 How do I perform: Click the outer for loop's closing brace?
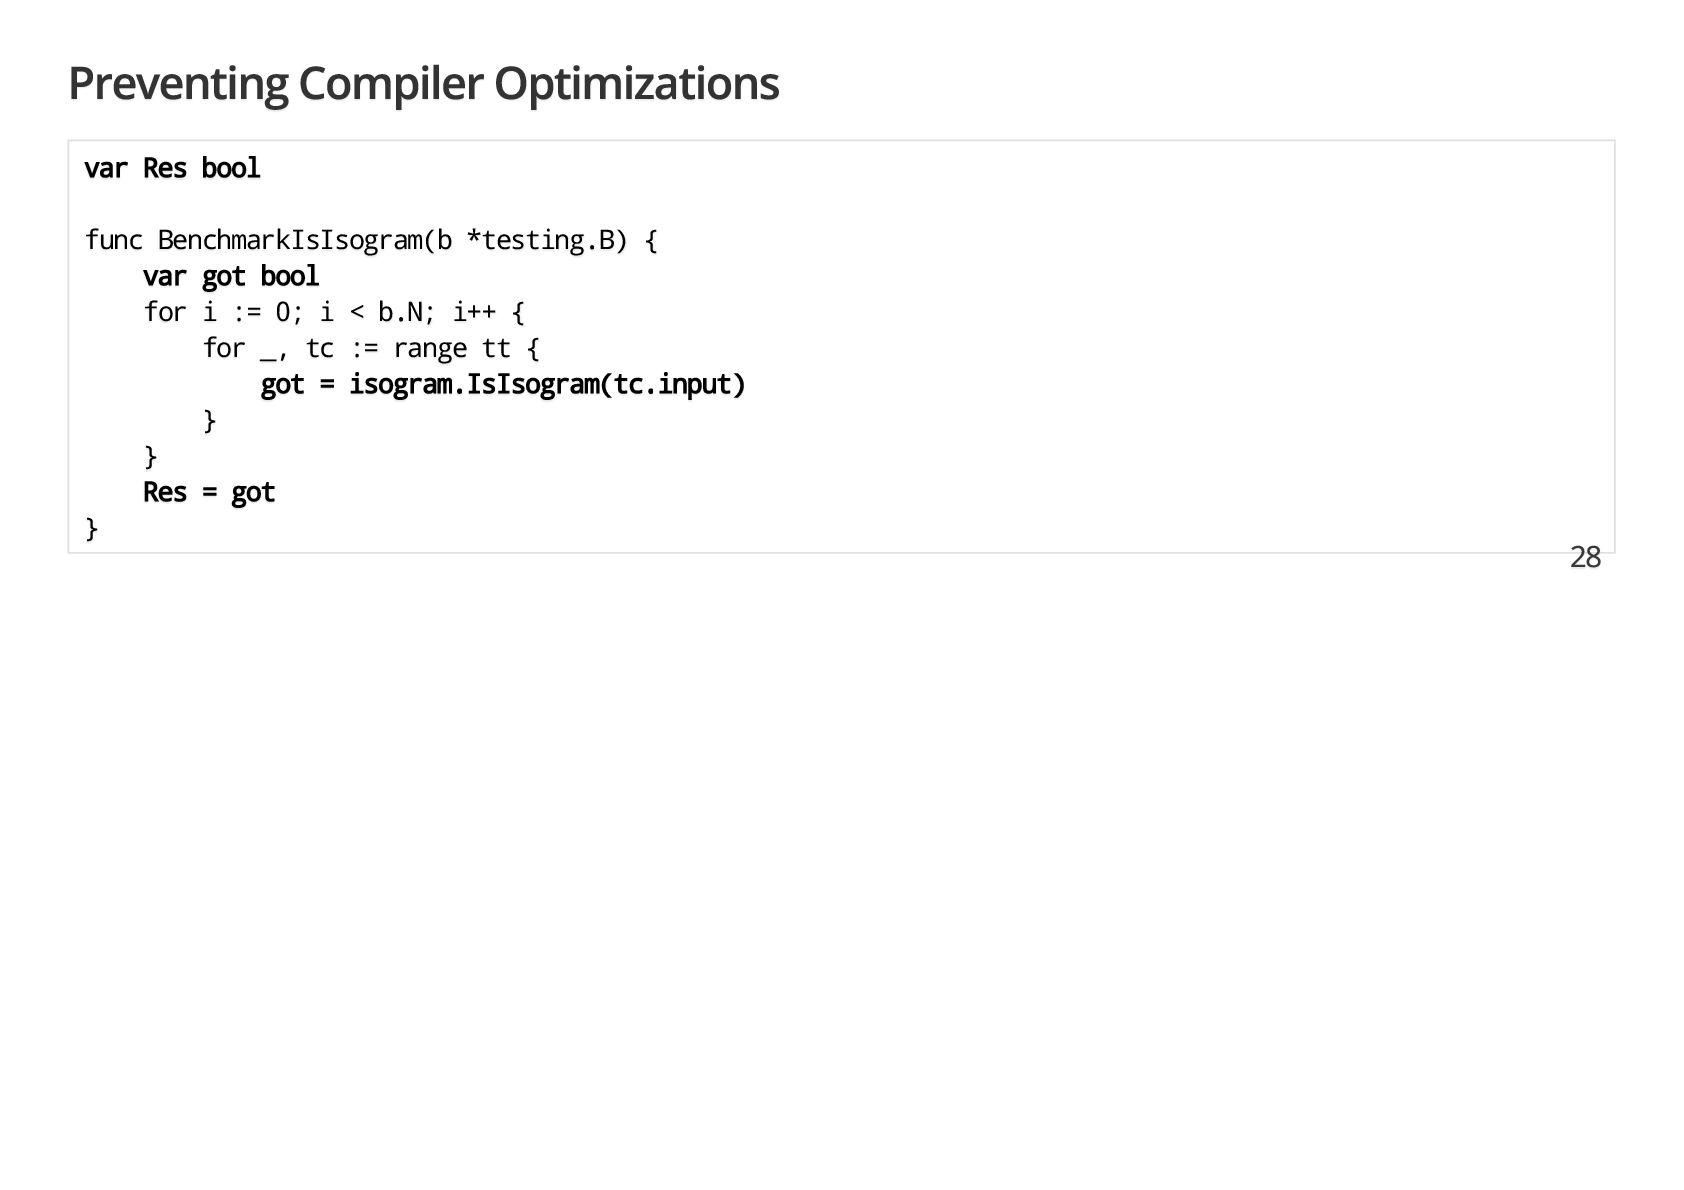point(151,456)
